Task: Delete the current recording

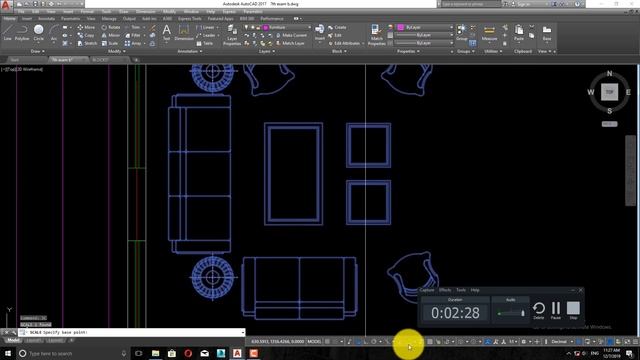Action: pos(538,310)
